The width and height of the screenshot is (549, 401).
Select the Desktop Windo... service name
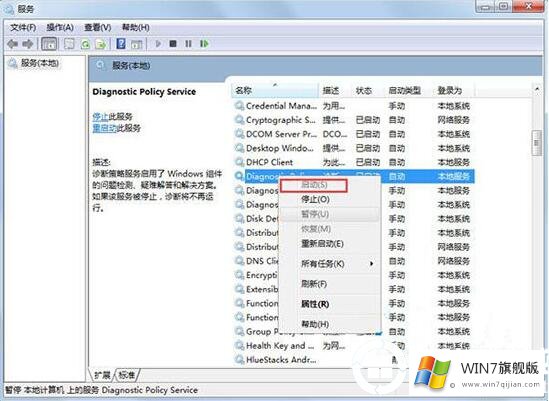[280, 148]
